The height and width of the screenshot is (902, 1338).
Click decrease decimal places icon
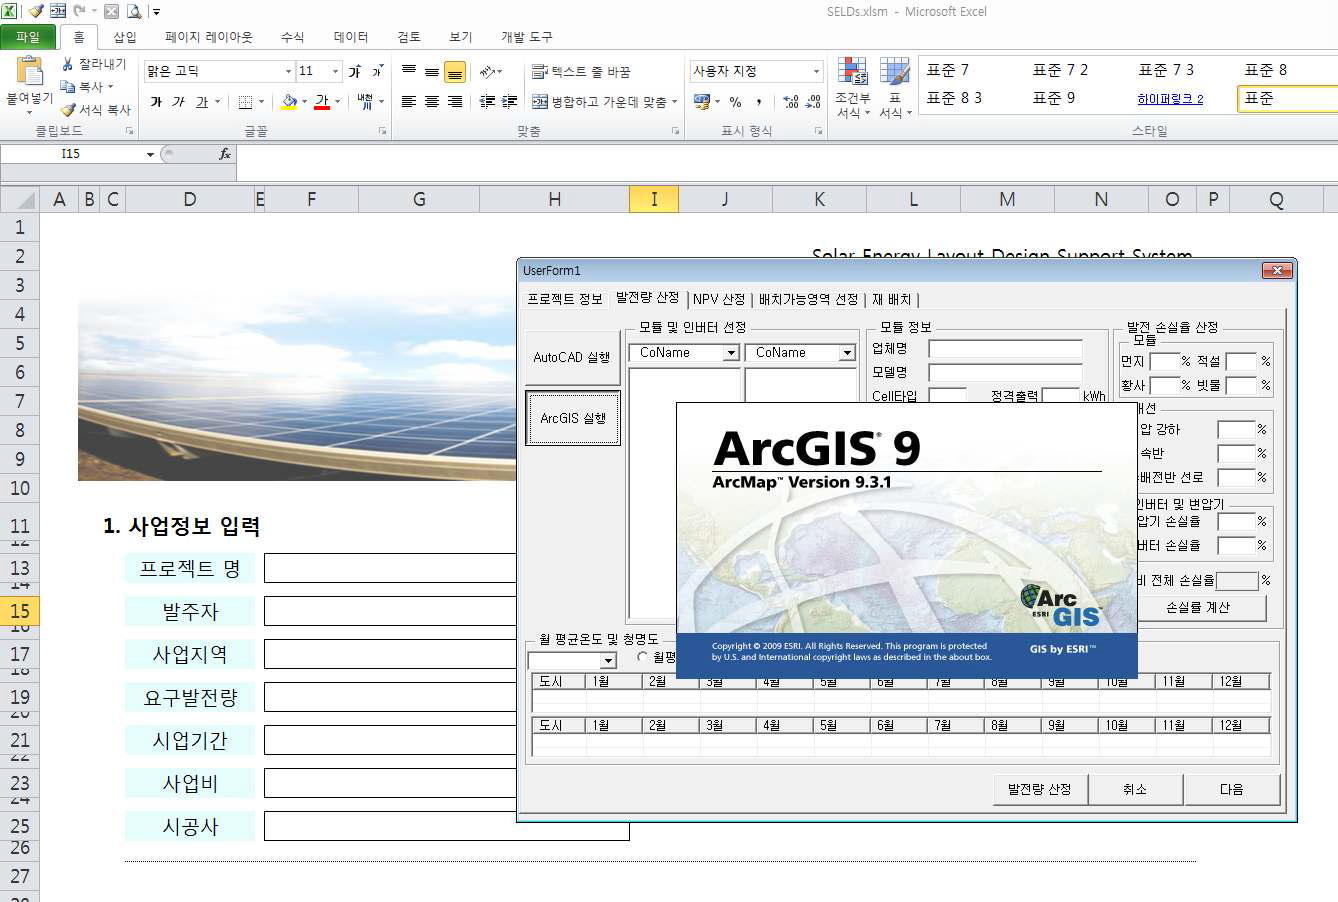(813, 102)
